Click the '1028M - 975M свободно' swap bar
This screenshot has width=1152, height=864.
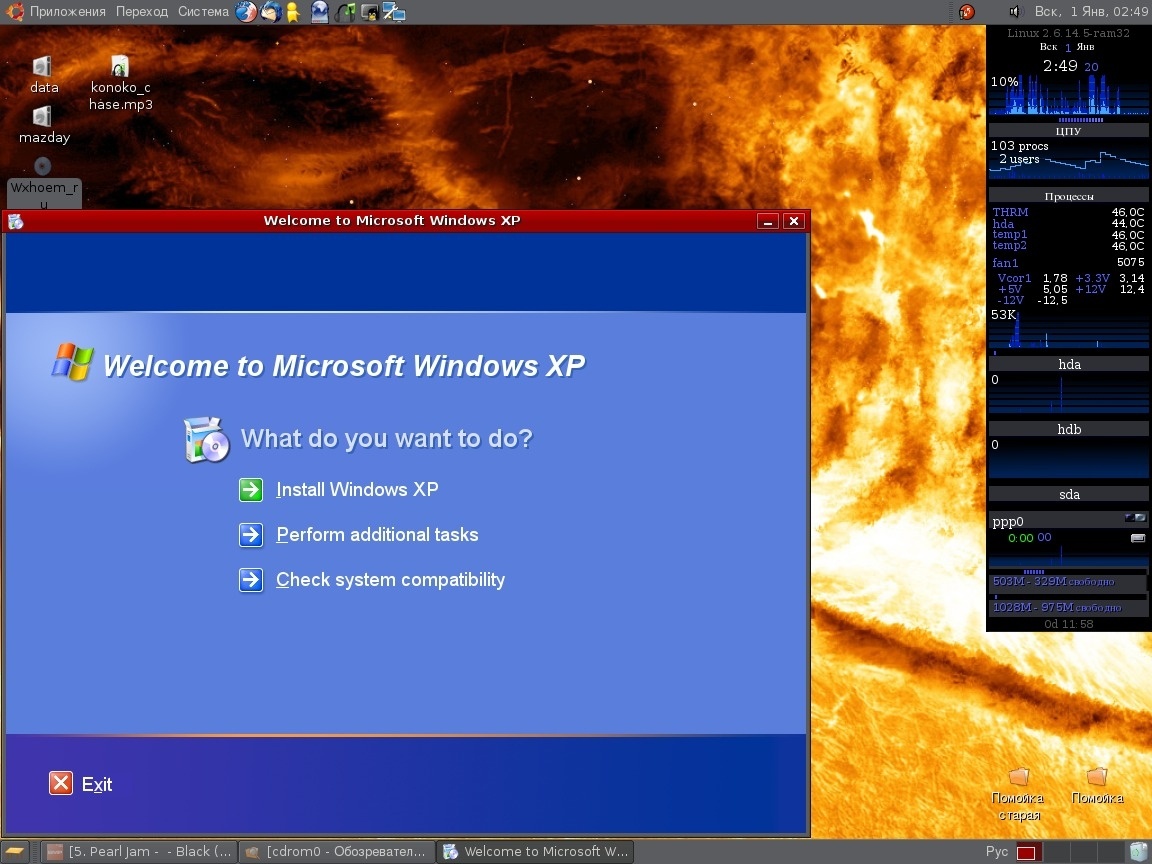coord(1068,608)
